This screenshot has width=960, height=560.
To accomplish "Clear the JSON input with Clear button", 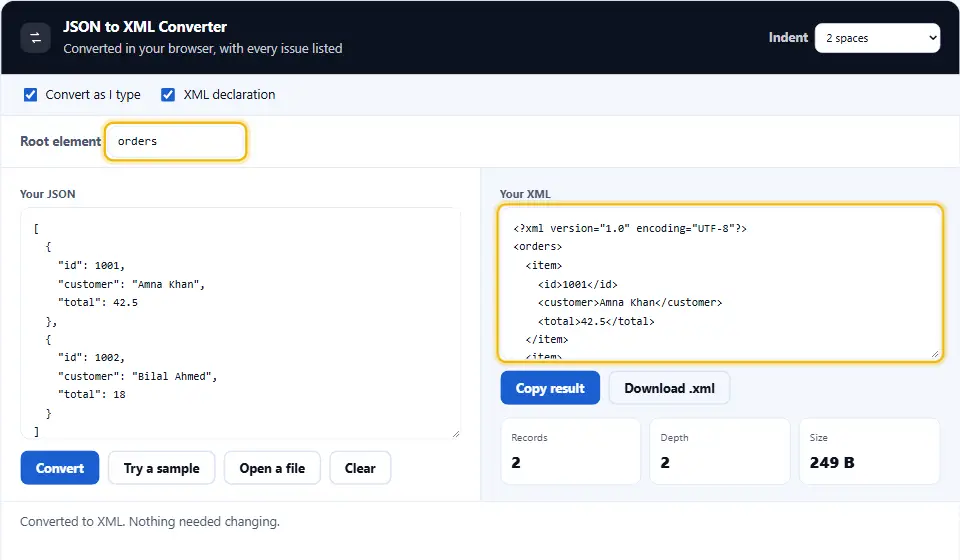I will coord(360,468).
